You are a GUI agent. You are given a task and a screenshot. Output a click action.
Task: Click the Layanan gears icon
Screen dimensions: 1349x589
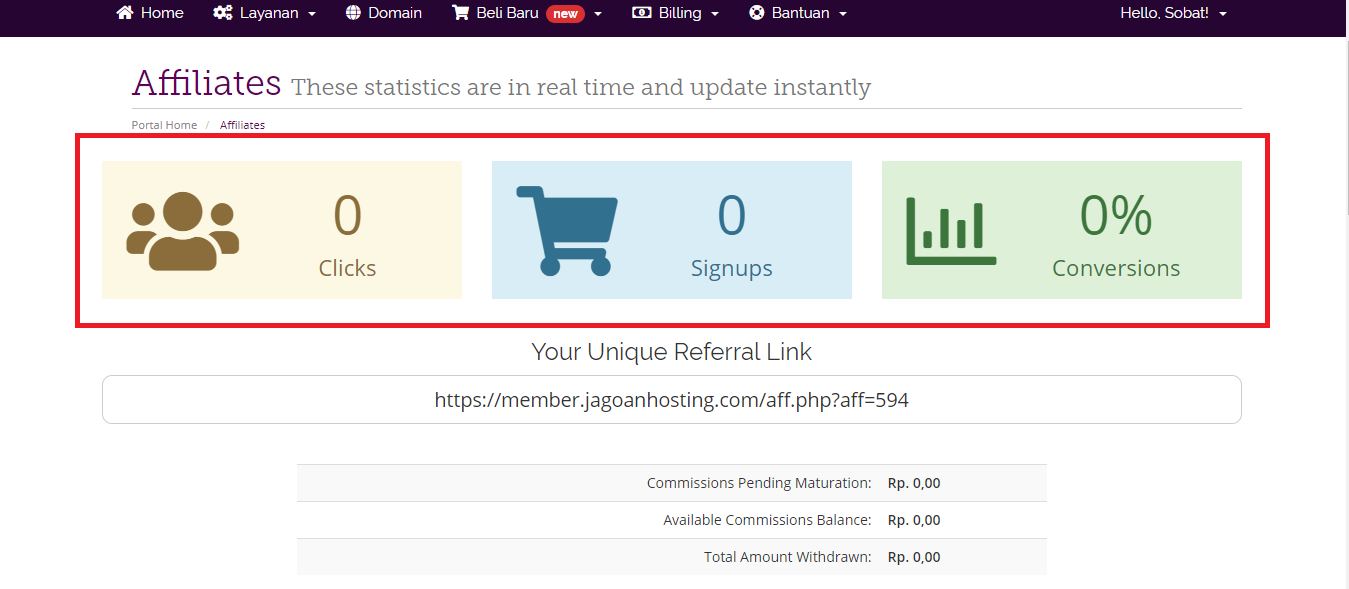point(222,13)
